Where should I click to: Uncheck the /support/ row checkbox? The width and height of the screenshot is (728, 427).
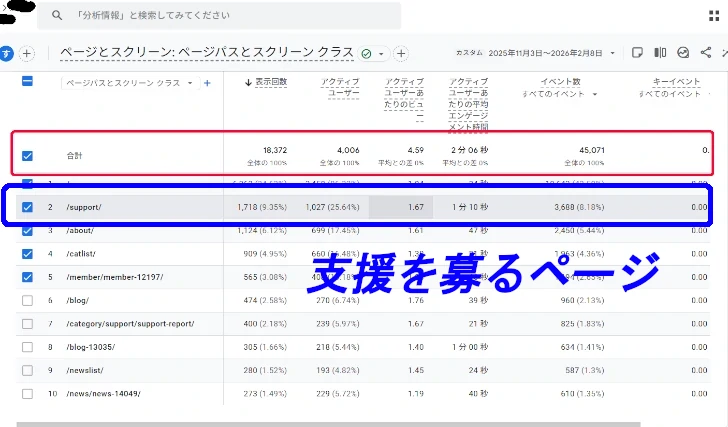click(x=27, y=207)
